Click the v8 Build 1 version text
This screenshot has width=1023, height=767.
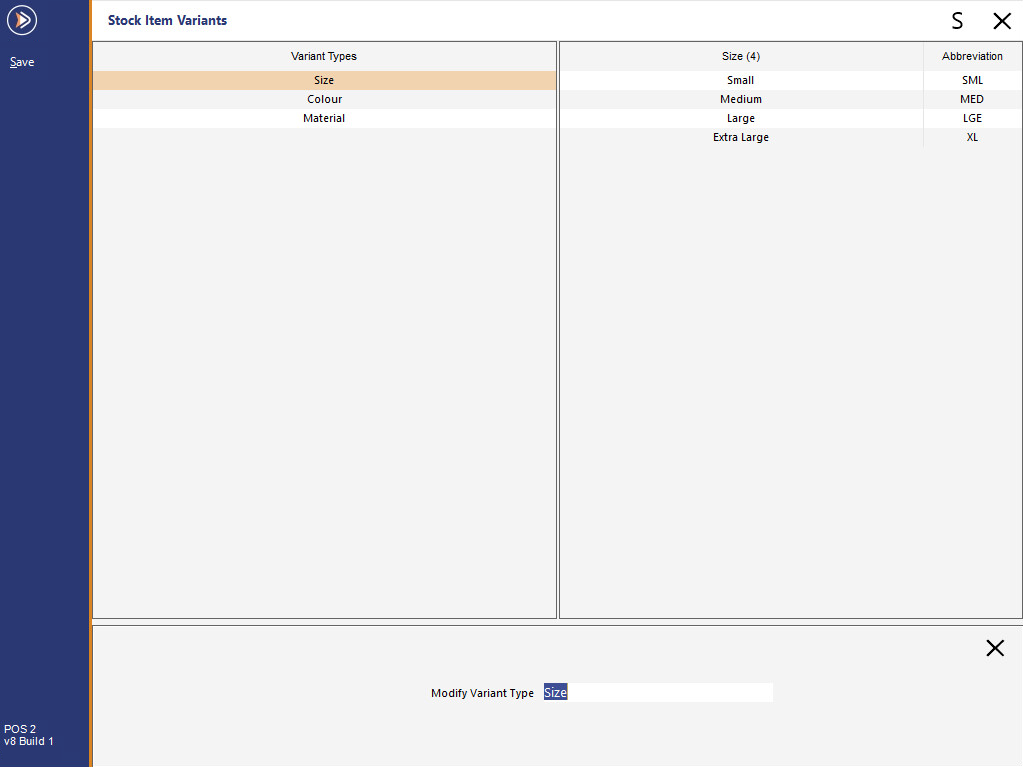click(29, 742)
